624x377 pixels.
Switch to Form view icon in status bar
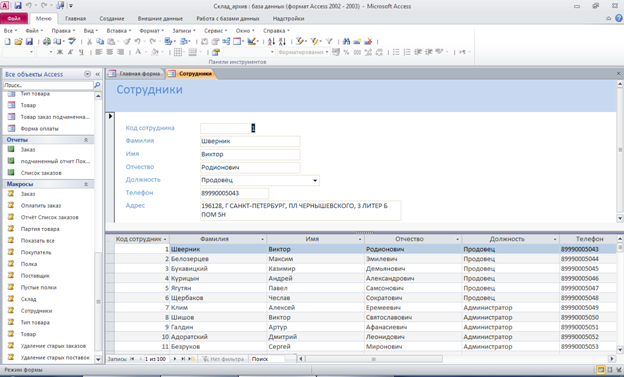[x=601, y=370]
